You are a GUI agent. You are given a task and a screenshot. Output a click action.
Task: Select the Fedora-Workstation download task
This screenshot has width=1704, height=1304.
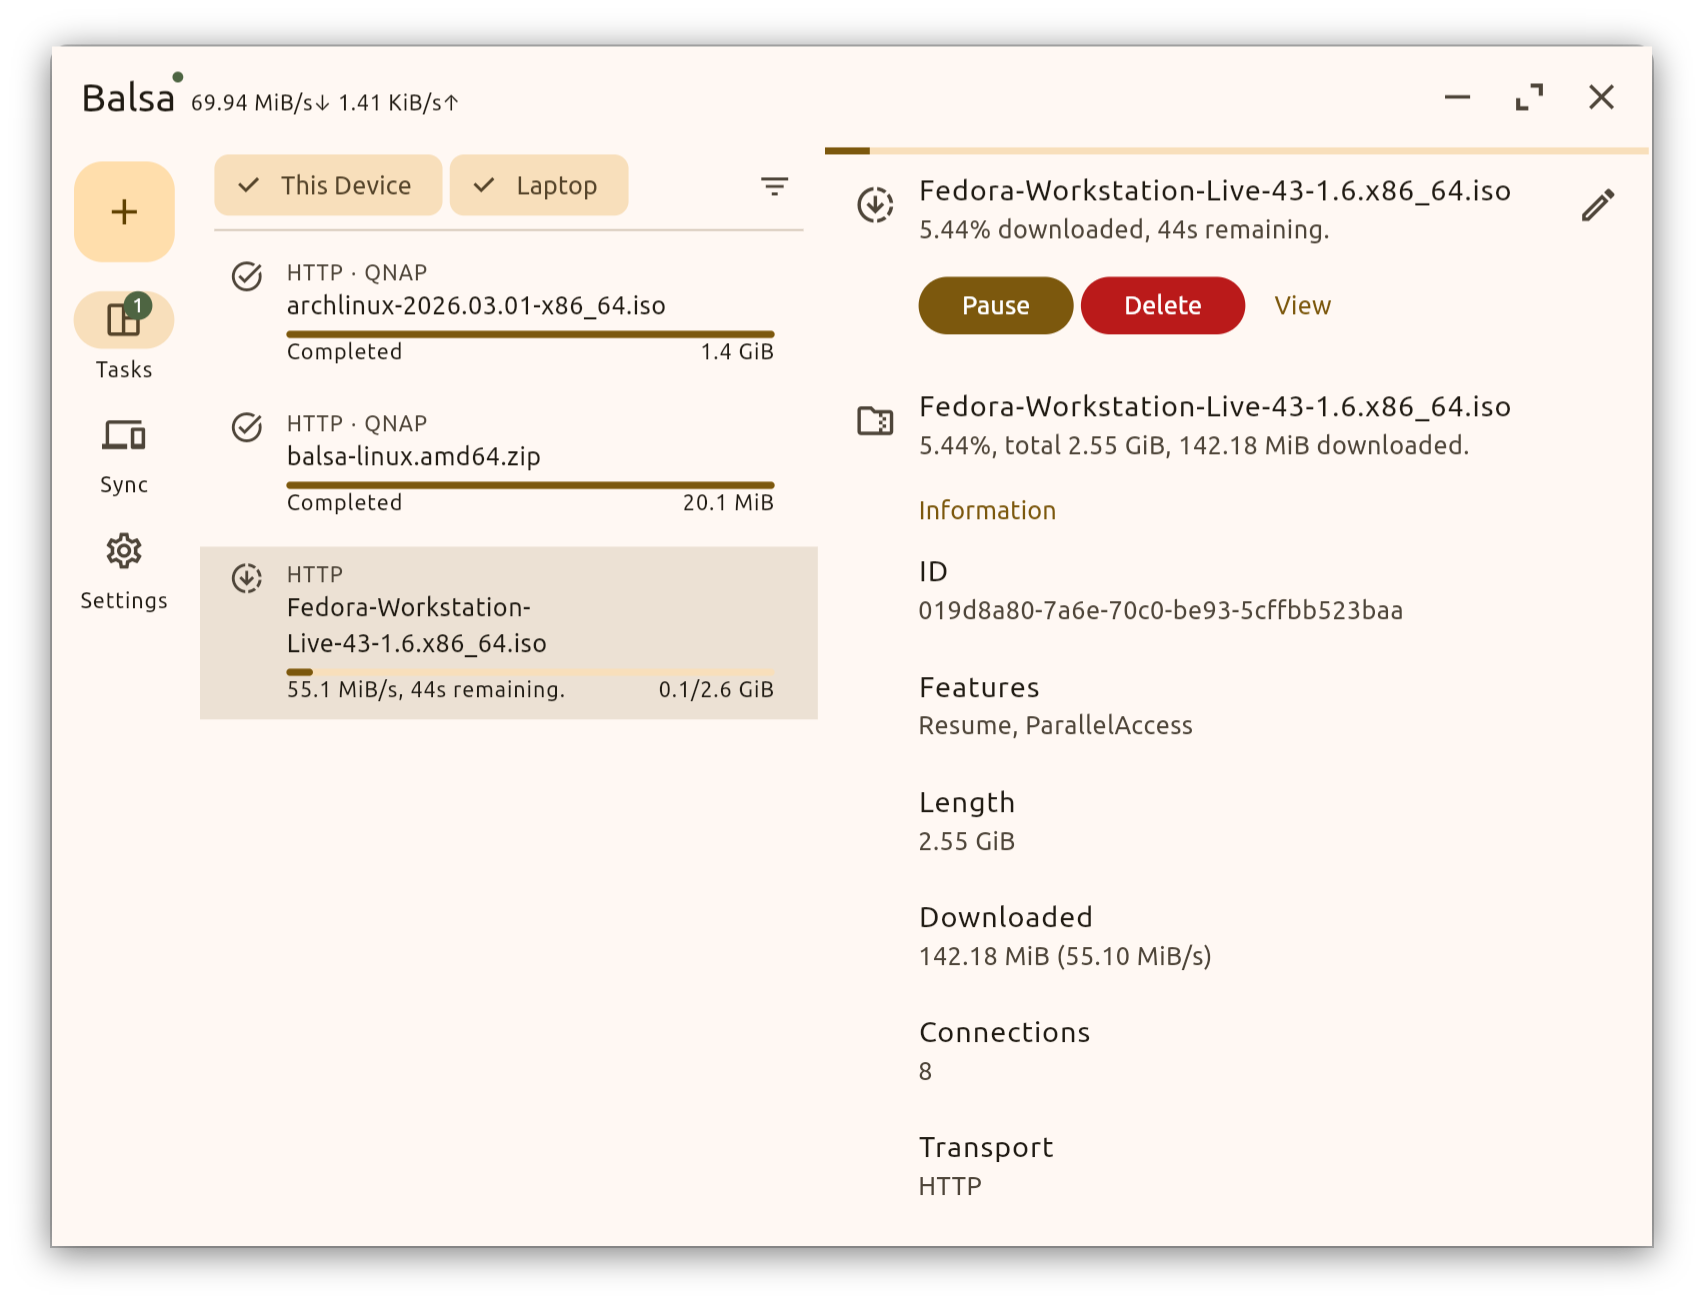(509, 631)
